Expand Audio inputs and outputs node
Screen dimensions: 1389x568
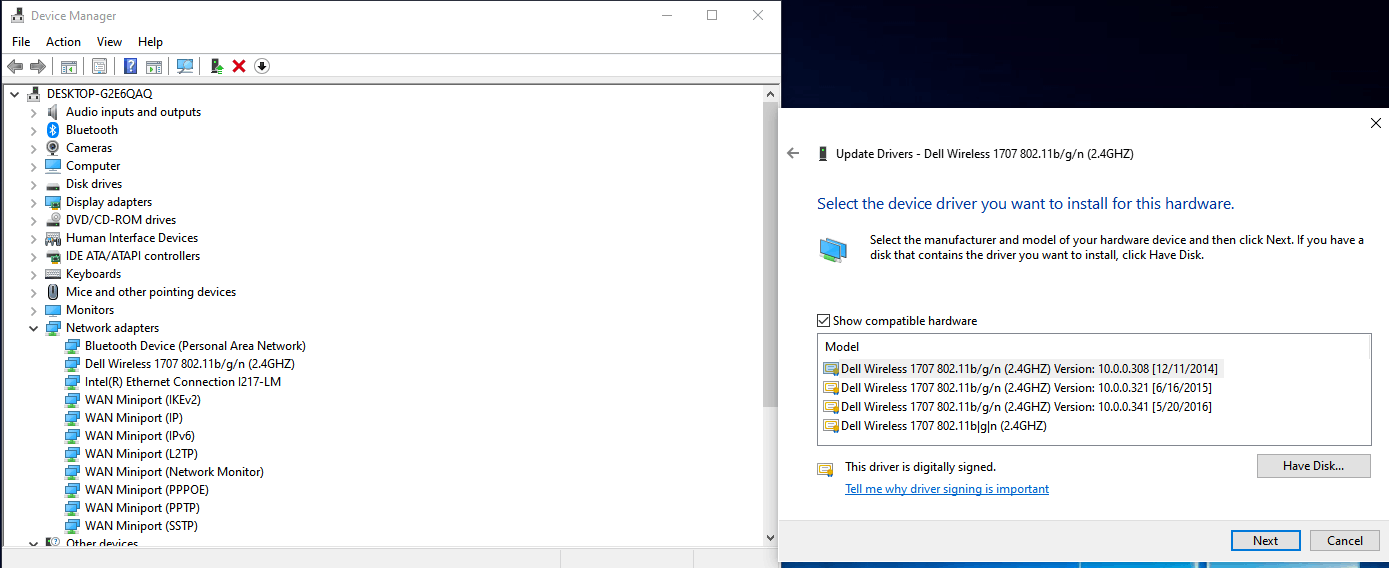point(33,112)
